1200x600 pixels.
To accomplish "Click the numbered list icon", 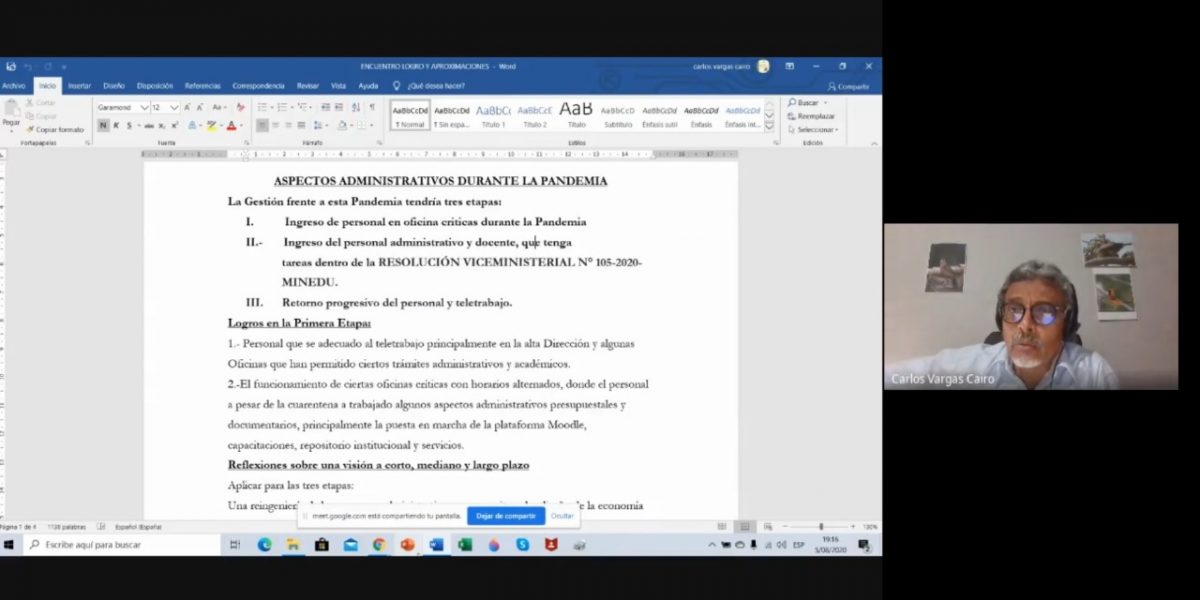I will coord(283,107).
